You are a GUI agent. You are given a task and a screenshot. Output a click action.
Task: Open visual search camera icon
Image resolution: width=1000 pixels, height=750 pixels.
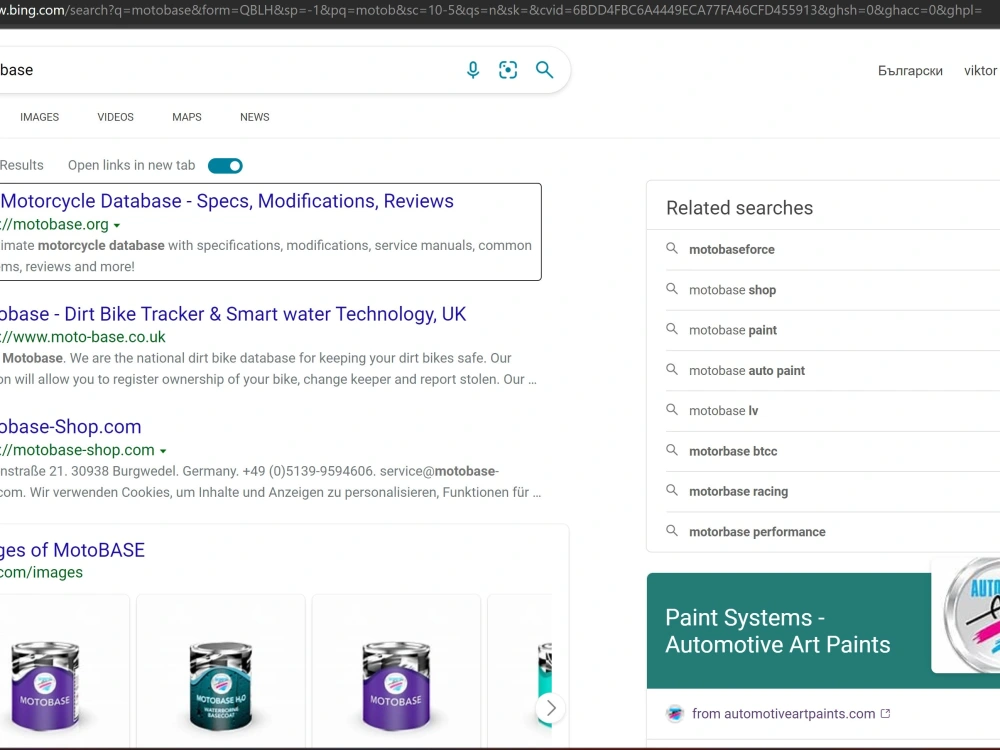pyautogui.click(x=508, y=70)
